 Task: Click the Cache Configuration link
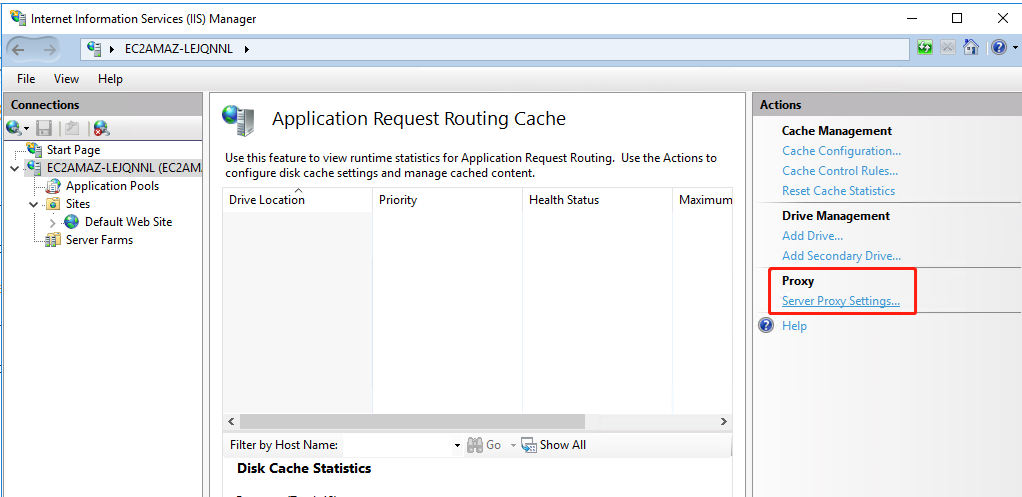pos(840,151)
